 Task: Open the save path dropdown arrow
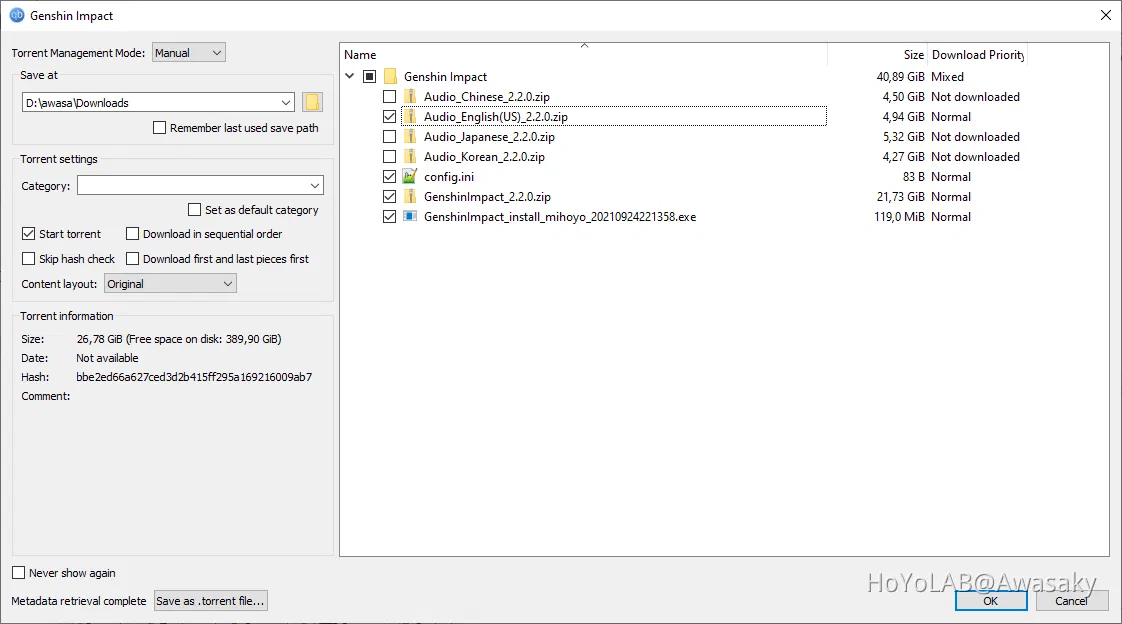(286, 103)
